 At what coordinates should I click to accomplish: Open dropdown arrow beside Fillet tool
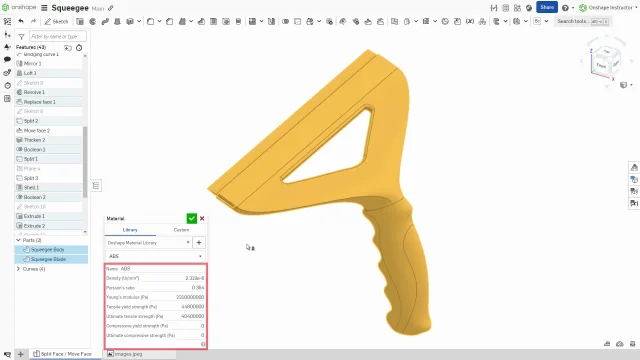(160, 21)
